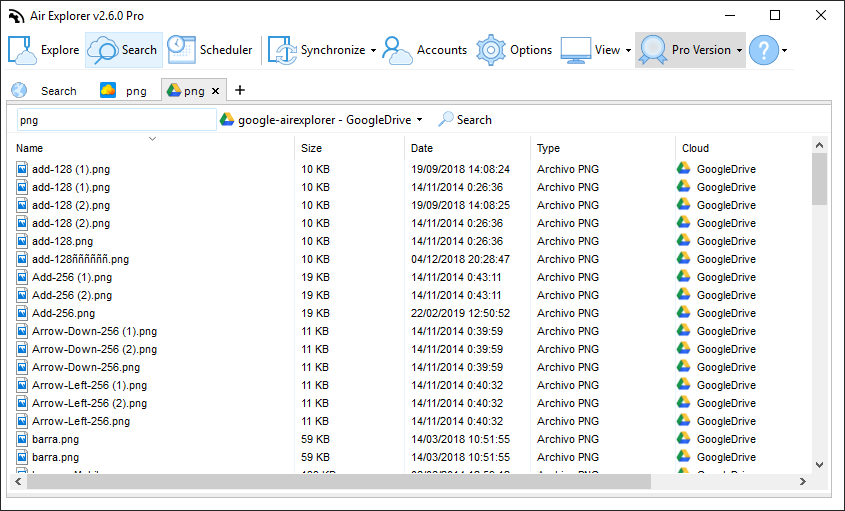Click file icon of Arrow-Left-256 (2).png

click(22, 403)
